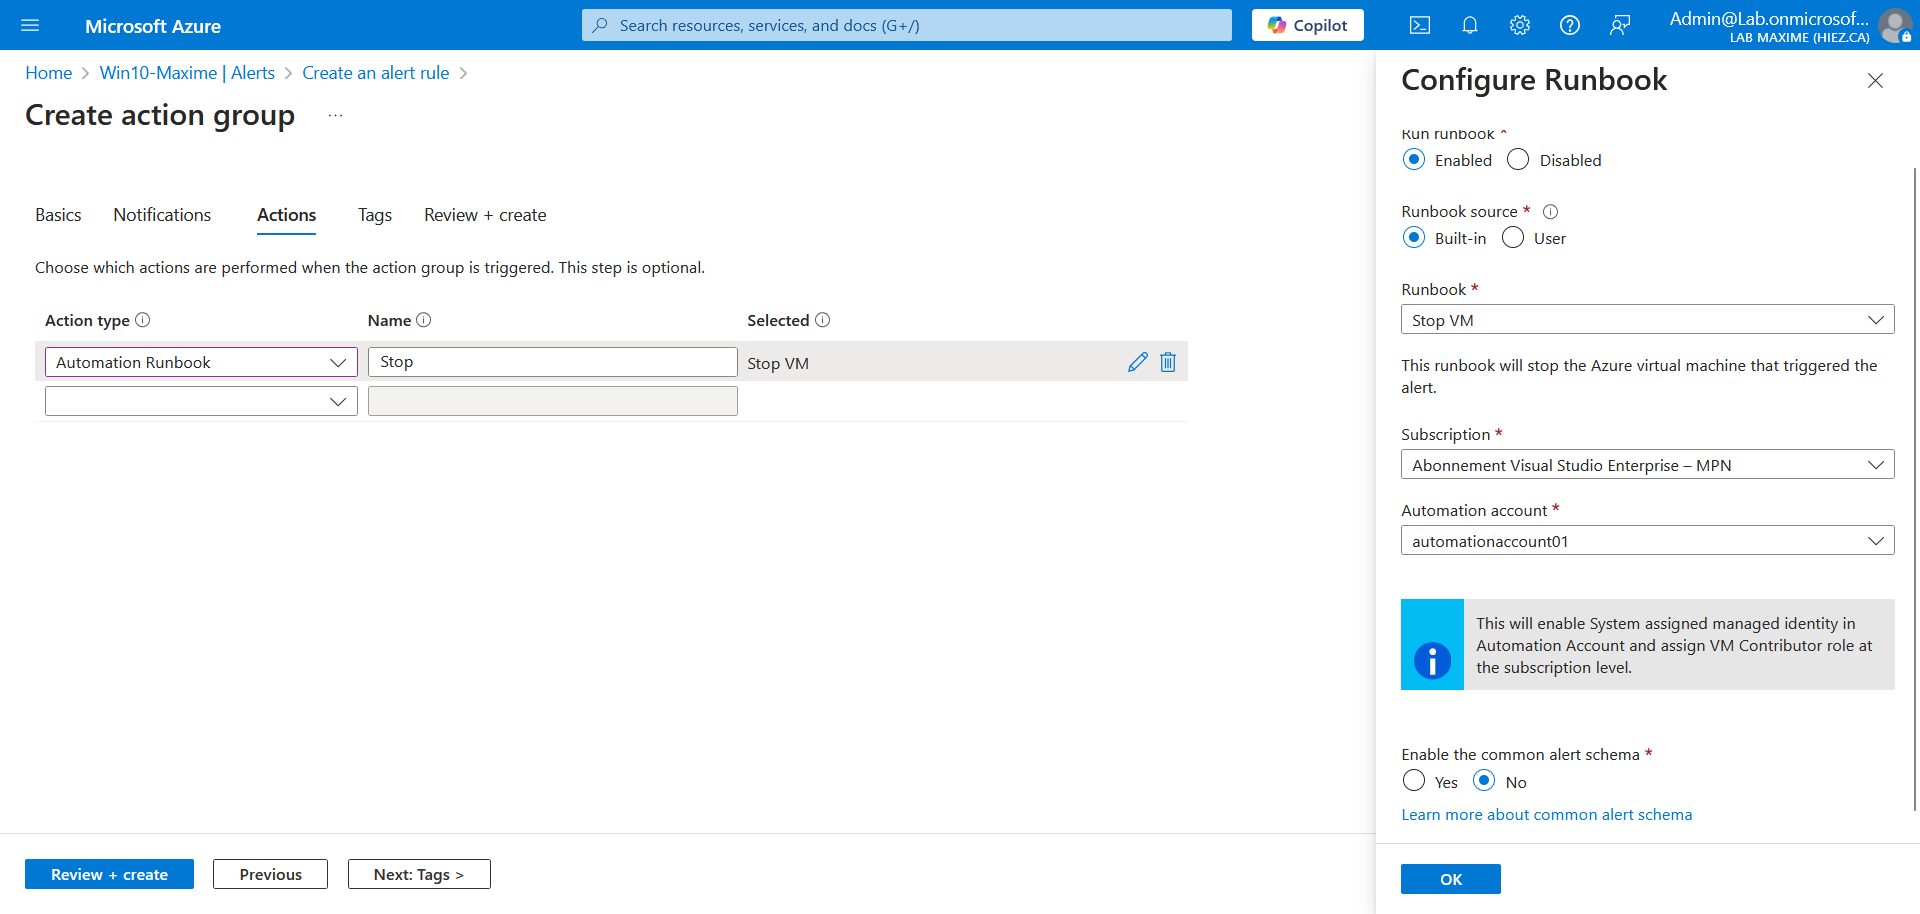Click the Copilot button
This screenshot has width=1920, height=914.
coord(1307,26)
